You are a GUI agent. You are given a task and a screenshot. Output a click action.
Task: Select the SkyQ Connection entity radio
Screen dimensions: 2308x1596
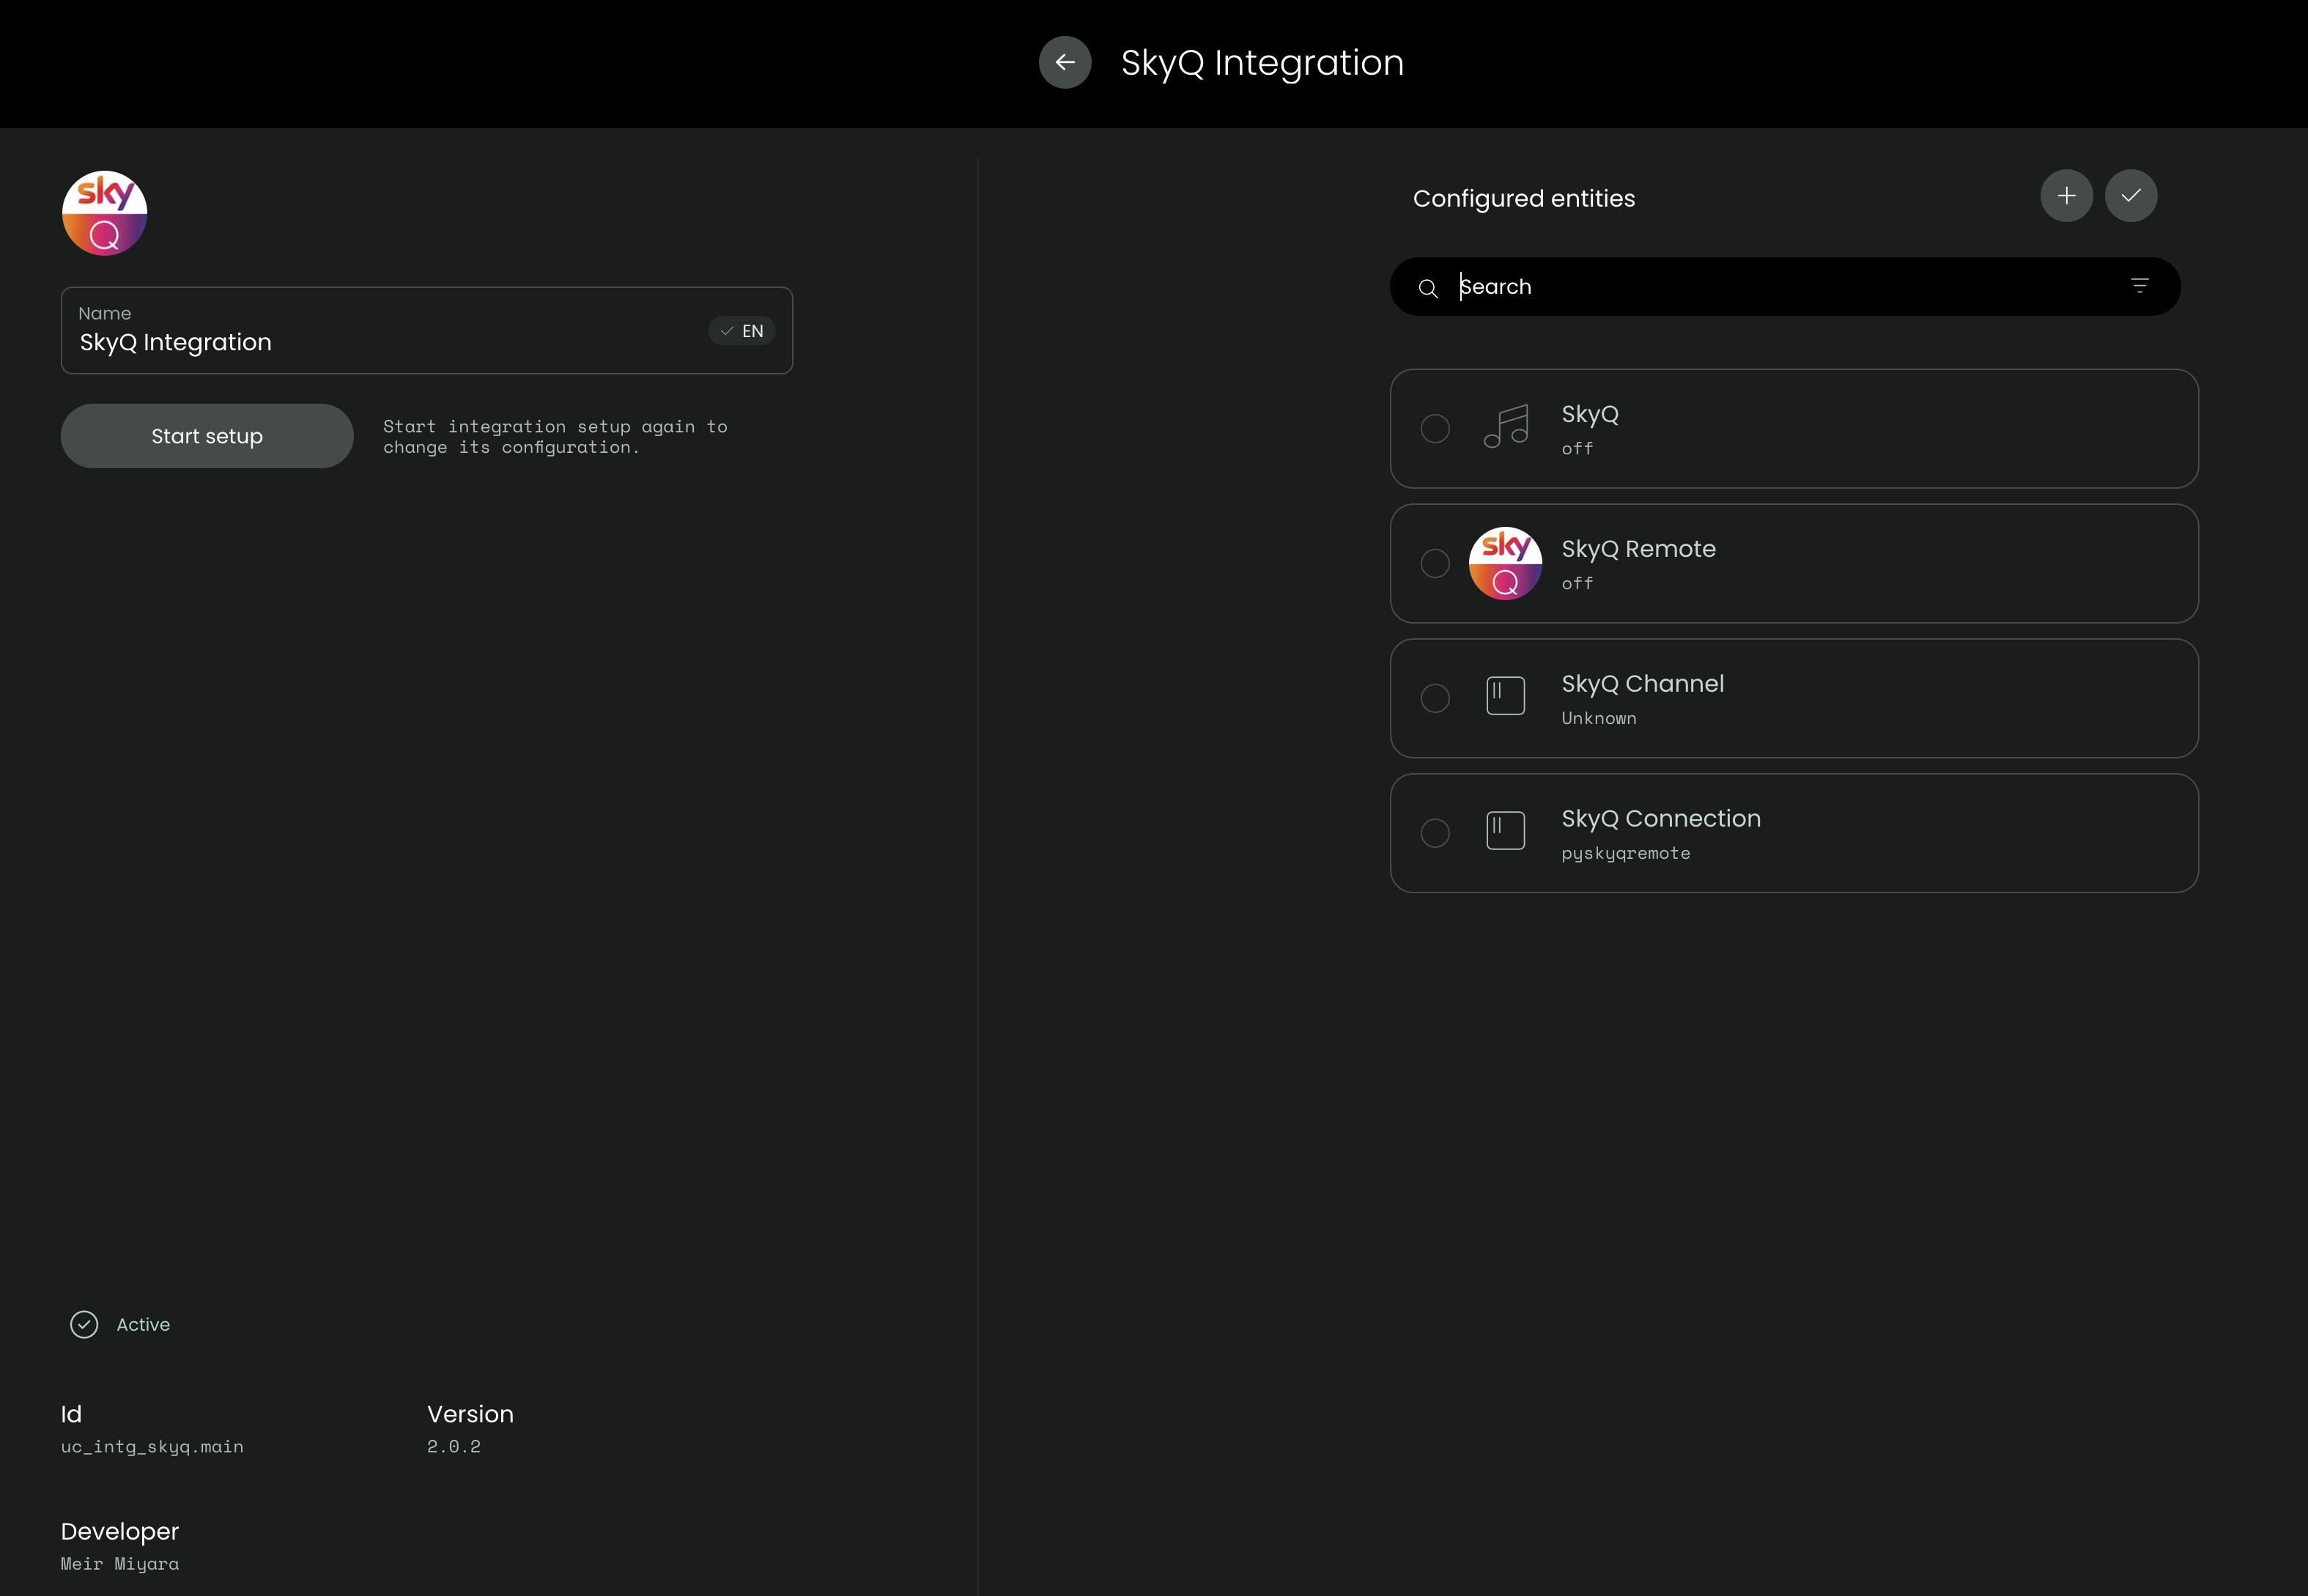[1435, 833]
